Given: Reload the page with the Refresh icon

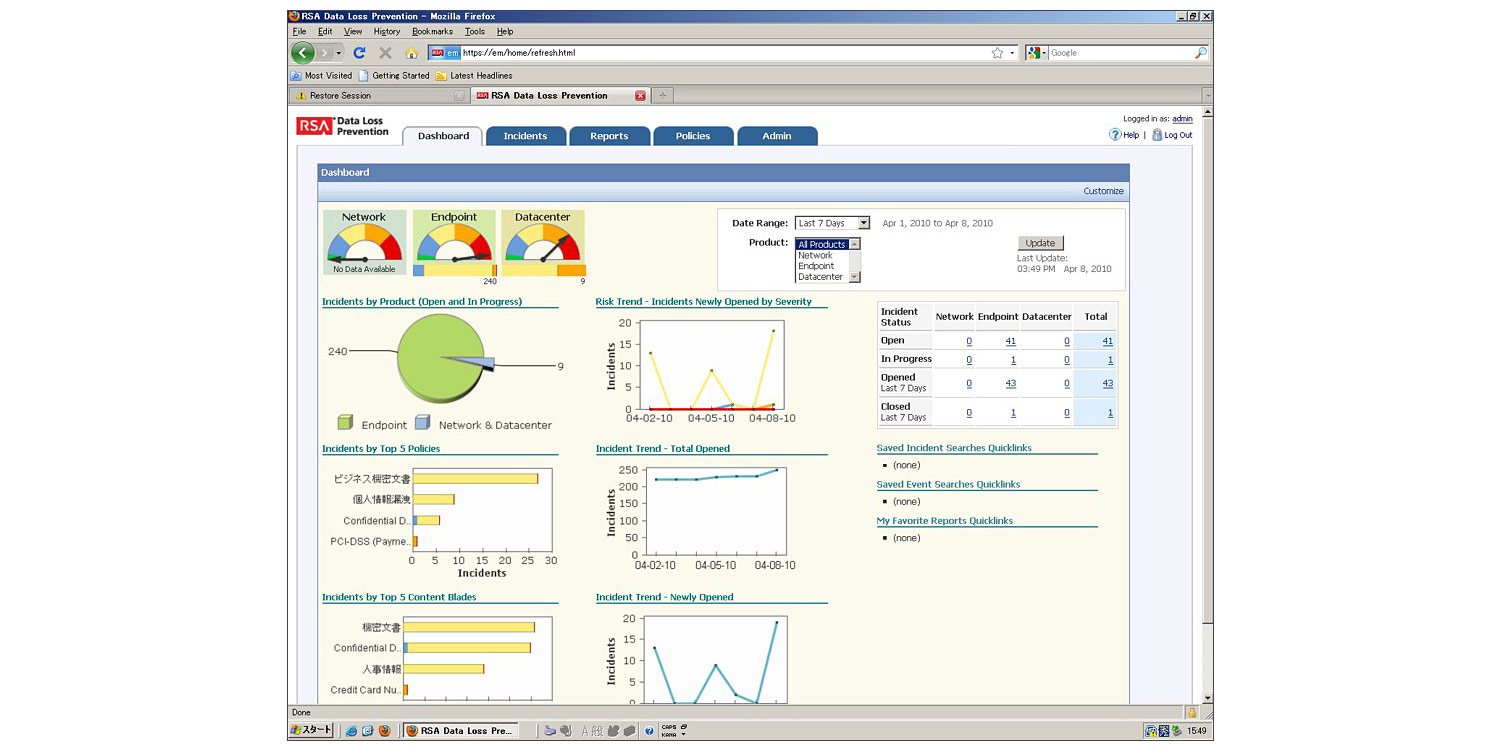Looking at the screenshot, I should coord(359,53).
